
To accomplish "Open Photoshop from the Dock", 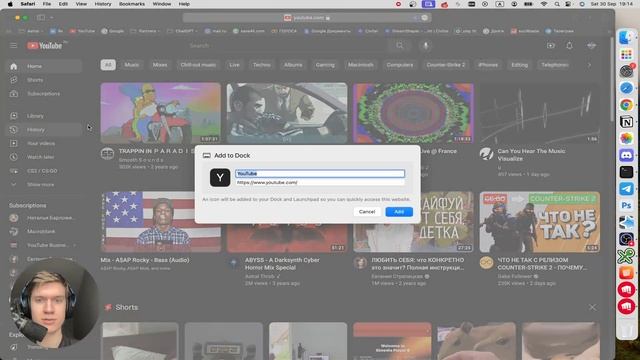I will 626,205.
